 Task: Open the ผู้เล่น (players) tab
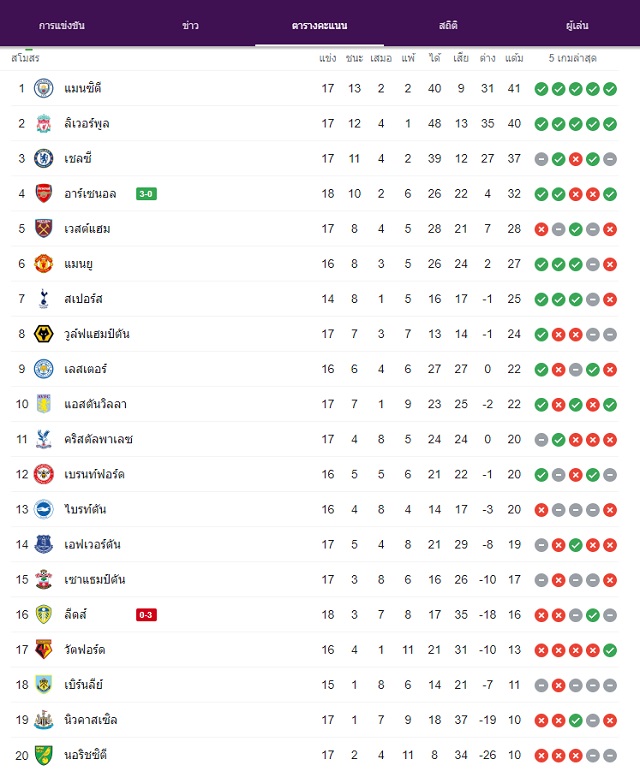[577, 25]
